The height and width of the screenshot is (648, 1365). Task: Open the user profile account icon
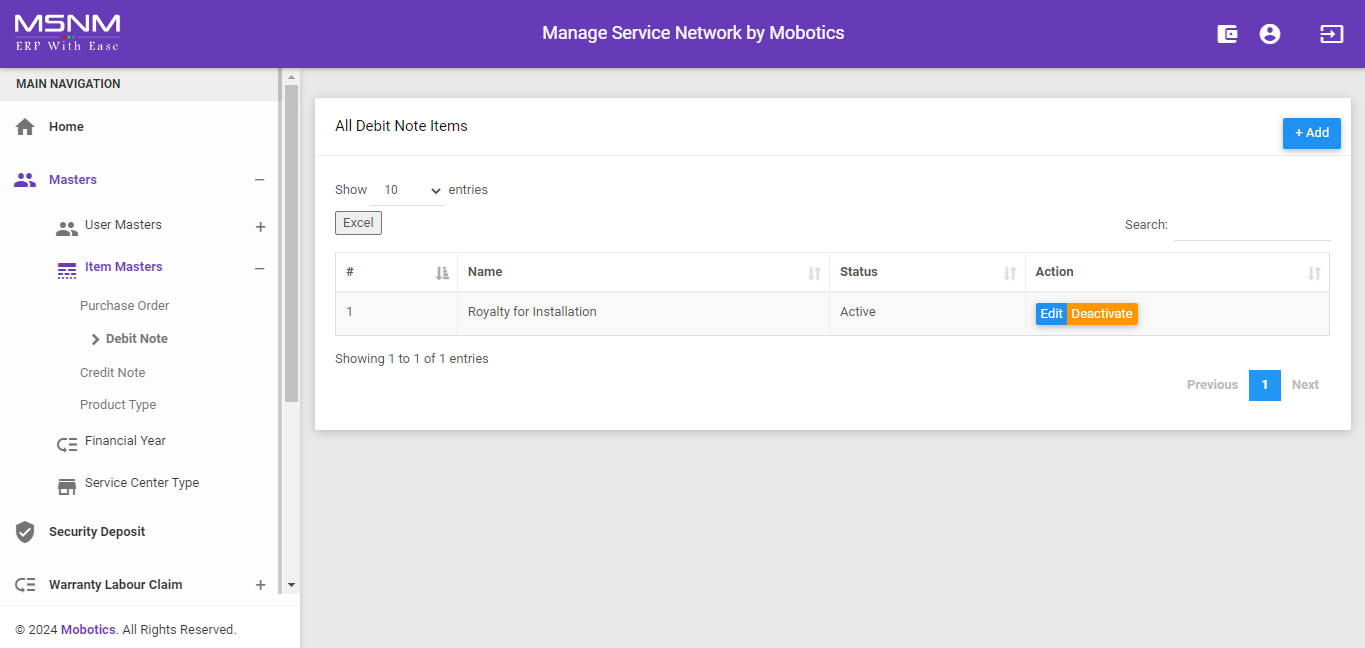[x=1270, y=34]
